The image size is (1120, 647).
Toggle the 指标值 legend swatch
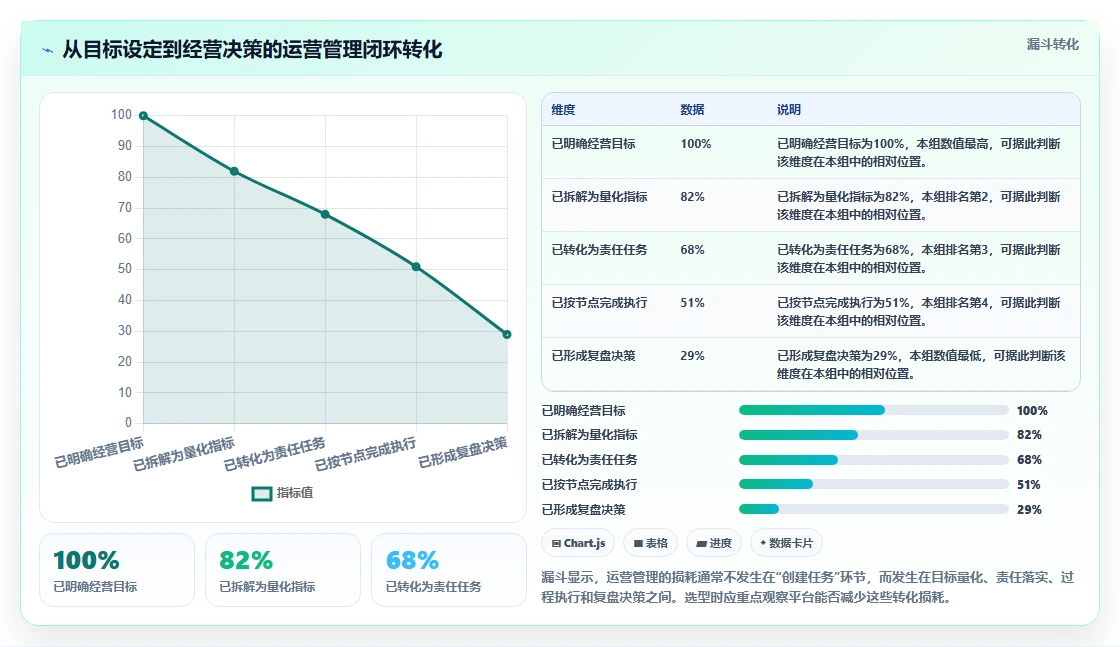[261, 493]
